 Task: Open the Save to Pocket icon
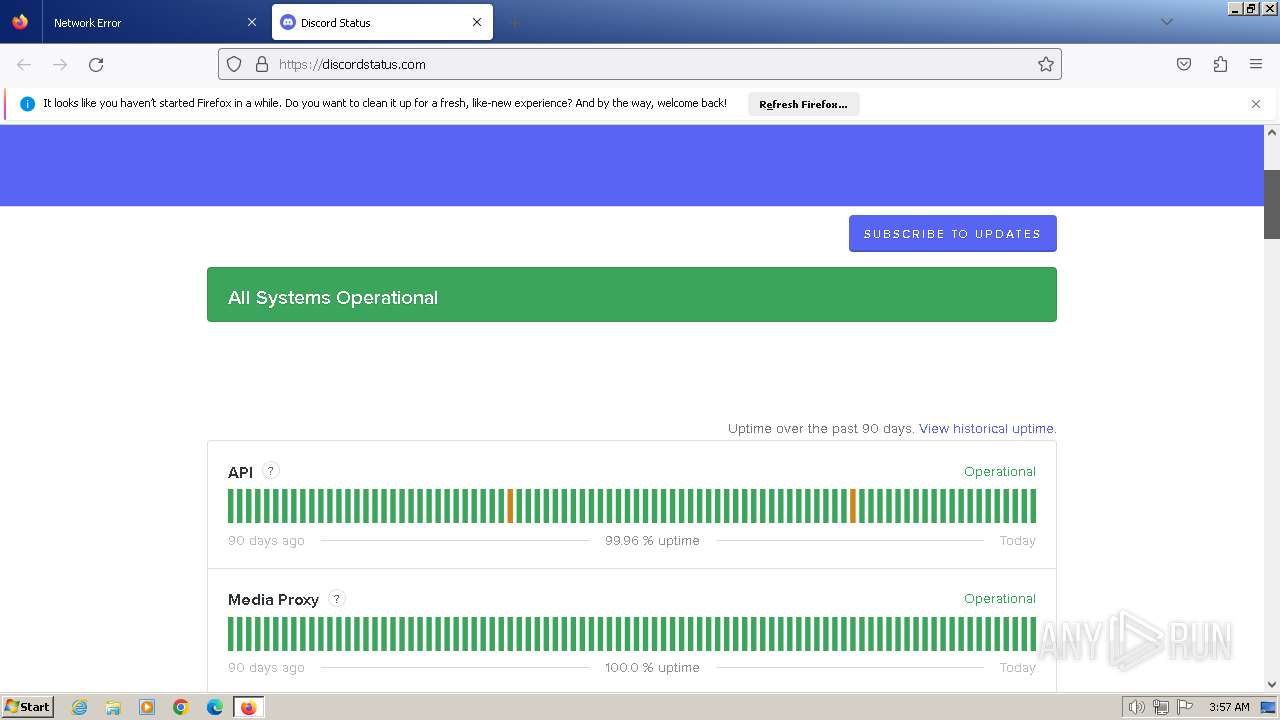[1184, 64]
